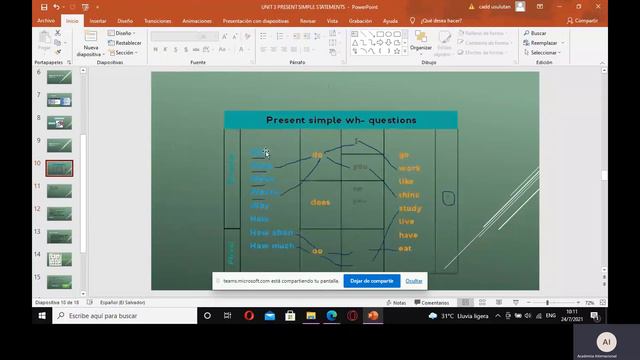The height and width of the screenshot is (360, 640).
Task: Click Dejar de compartir button
Action: (x=372, y=281)
